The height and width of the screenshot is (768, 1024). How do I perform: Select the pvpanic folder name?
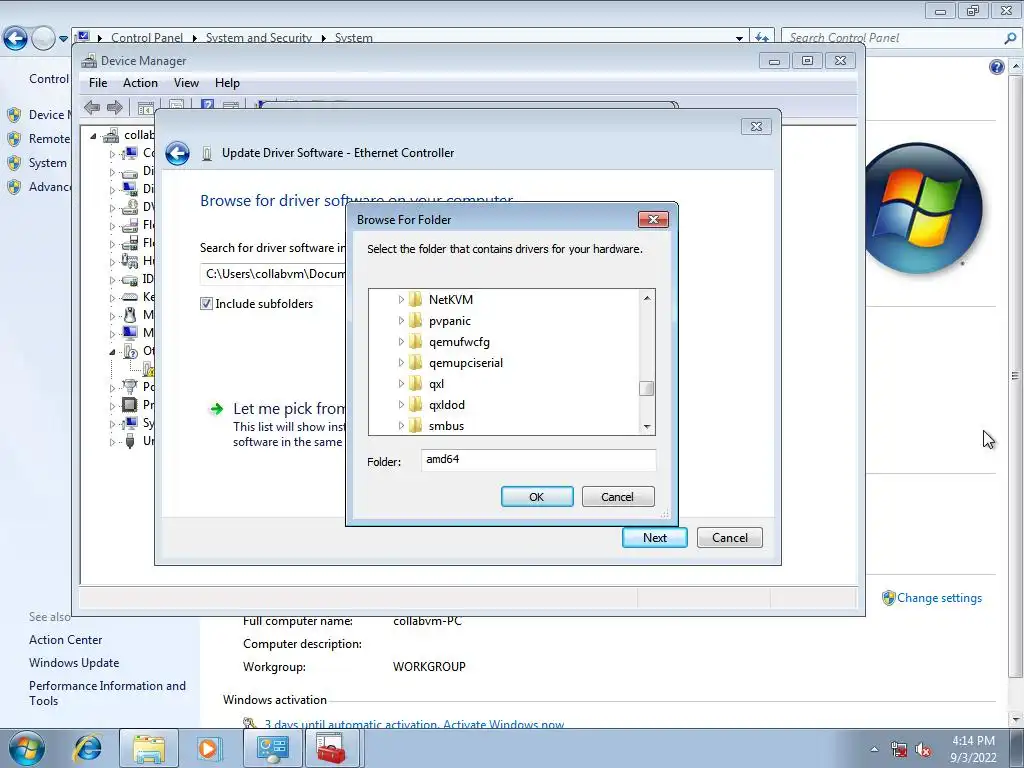(x=449, y=321)
